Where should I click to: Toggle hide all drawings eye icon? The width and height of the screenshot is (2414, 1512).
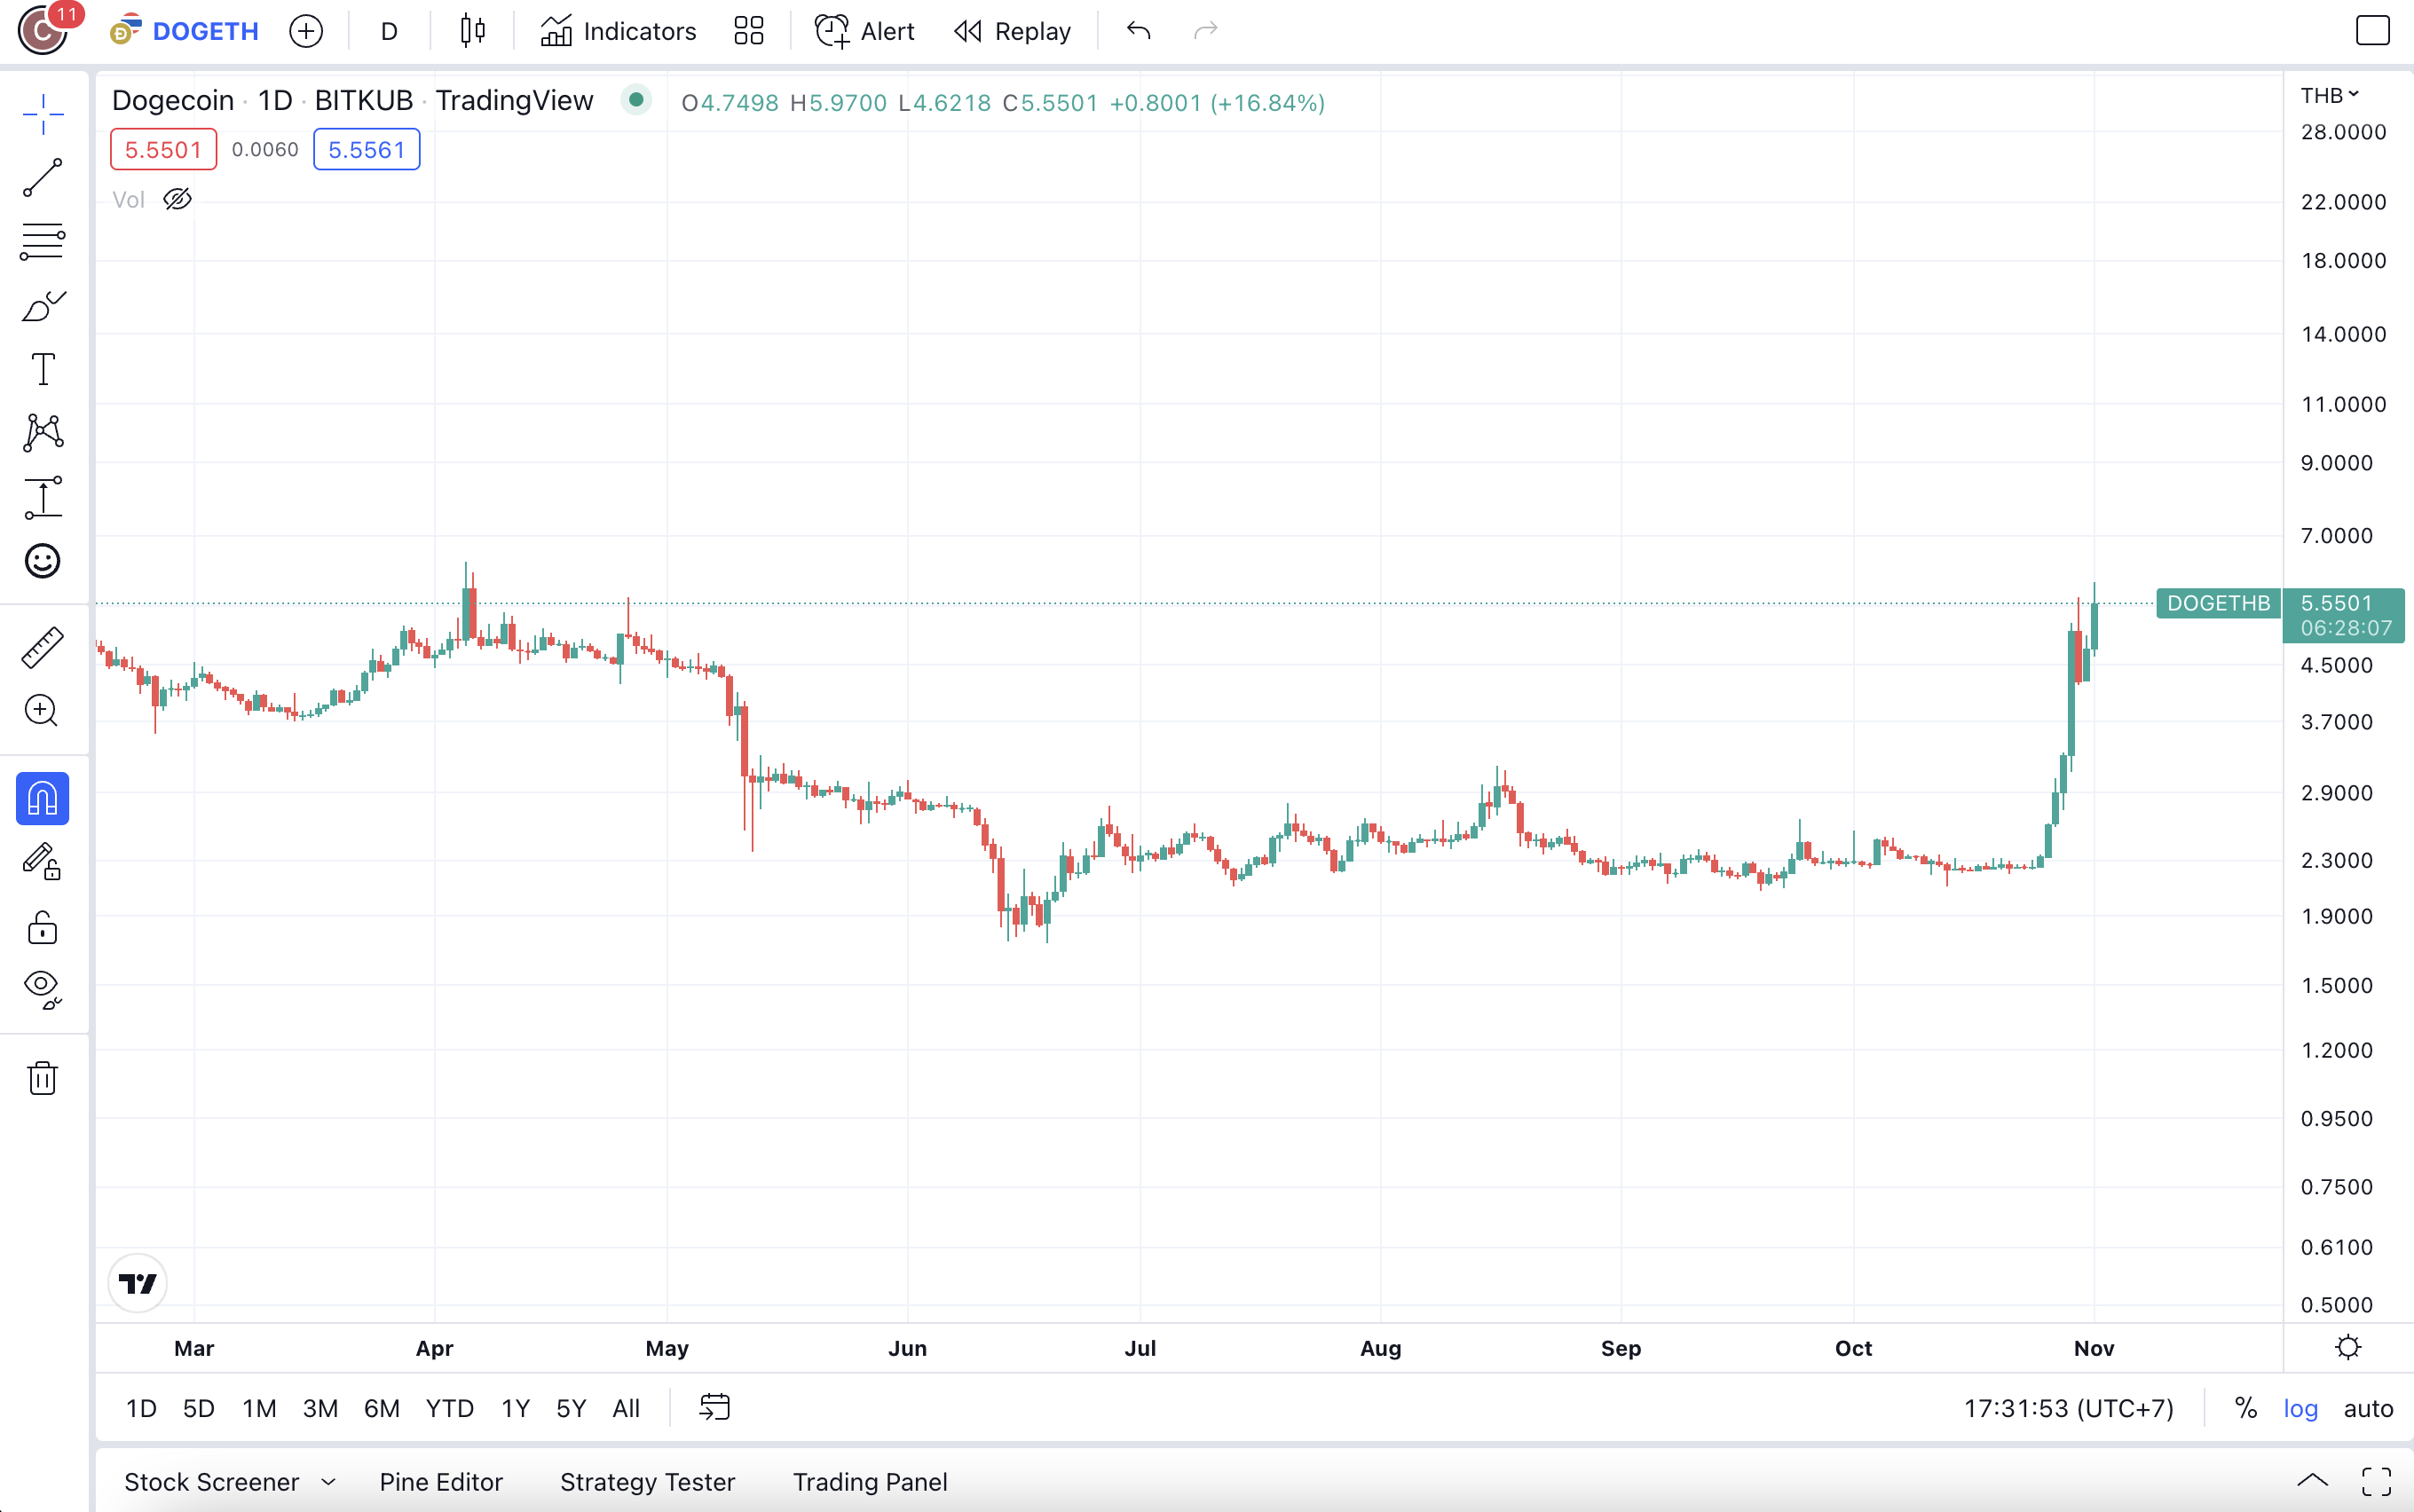pos(43,990)
